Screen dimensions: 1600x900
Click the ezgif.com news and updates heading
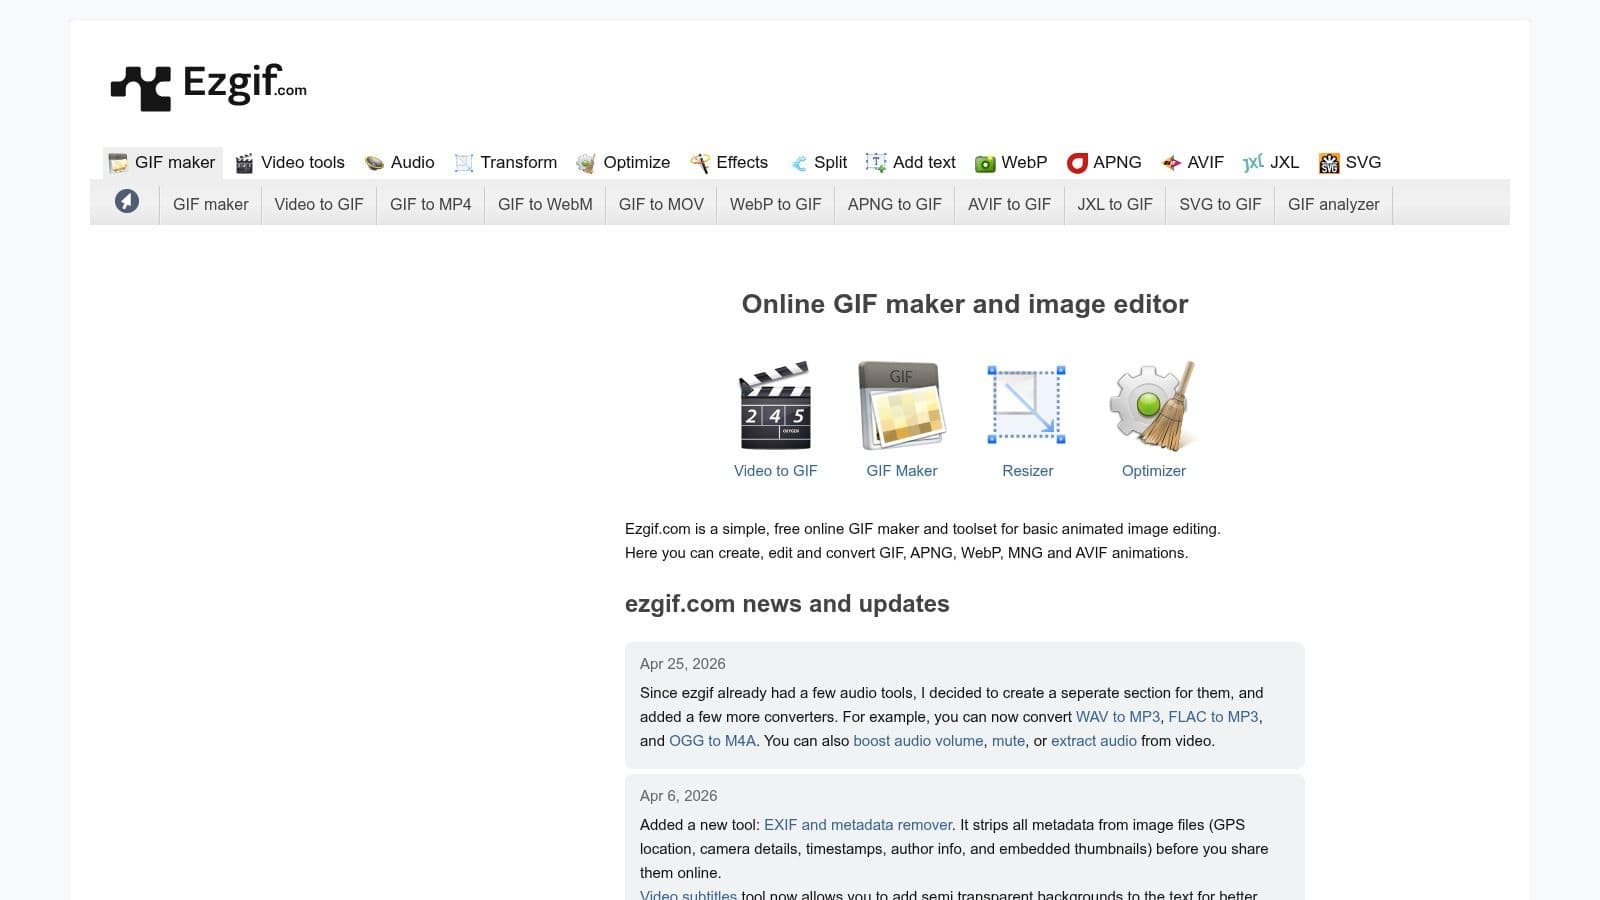click(787, 604)
